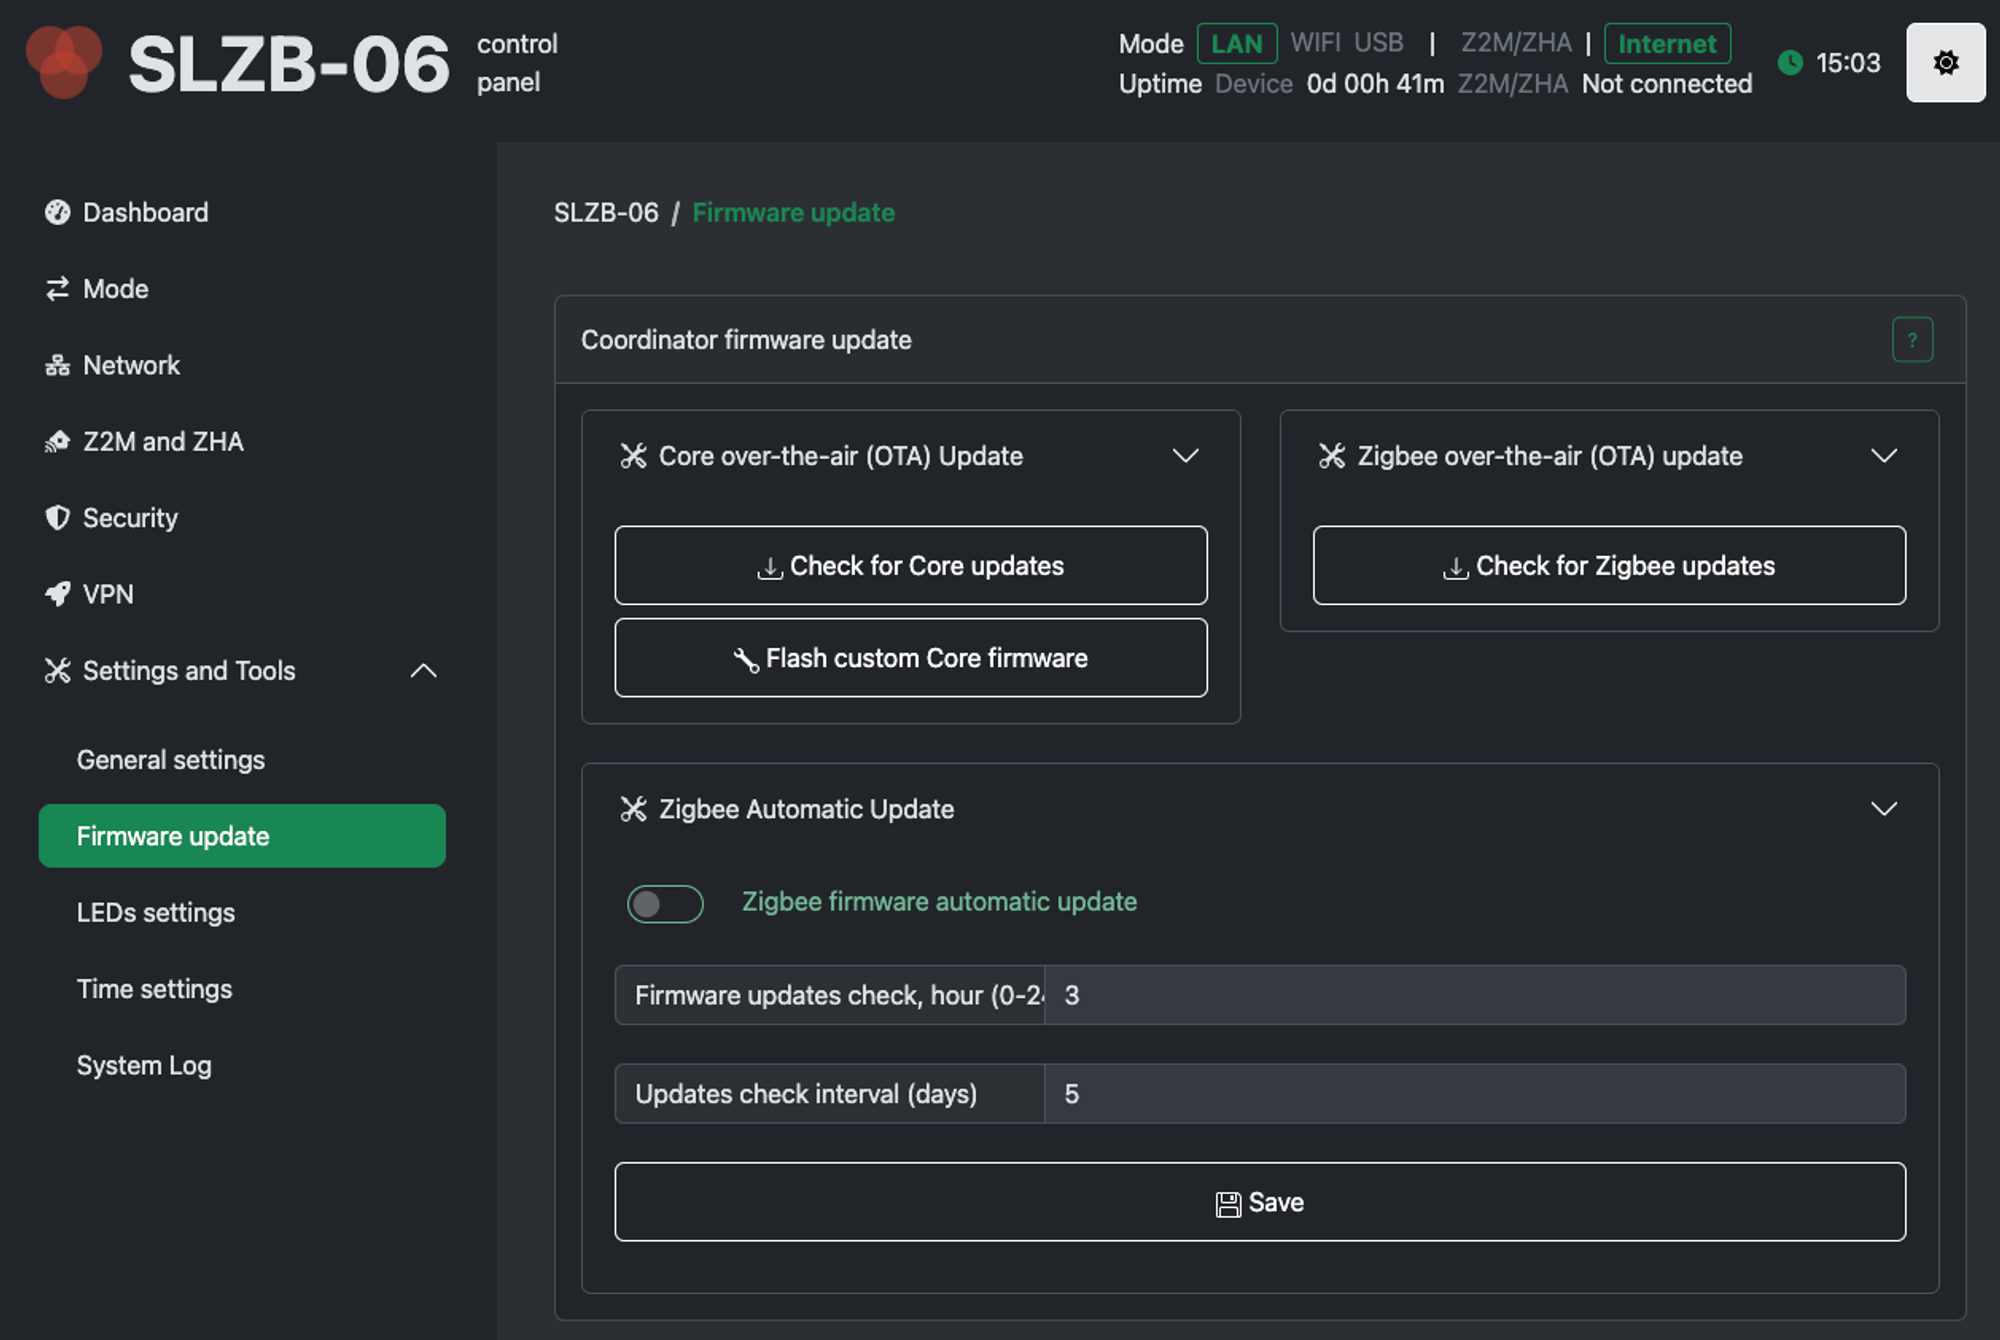Click the green clock icon near time
This screenshot has width=2000, height=1340.
point(1790,63)
